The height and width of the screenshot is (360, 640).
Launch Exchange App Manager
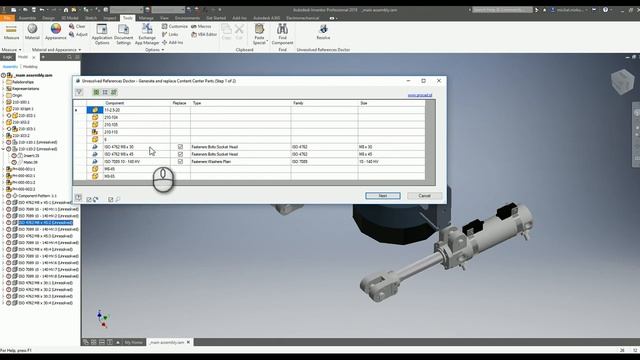coord(147,34)
